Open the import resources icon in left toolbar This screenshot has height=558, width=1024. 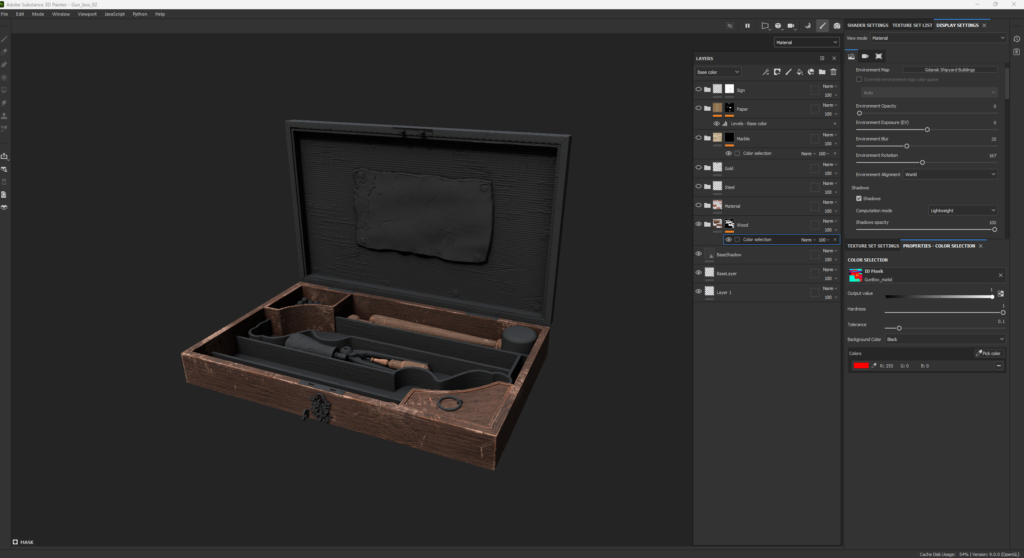pyautogui.click(x=5, y=156)
